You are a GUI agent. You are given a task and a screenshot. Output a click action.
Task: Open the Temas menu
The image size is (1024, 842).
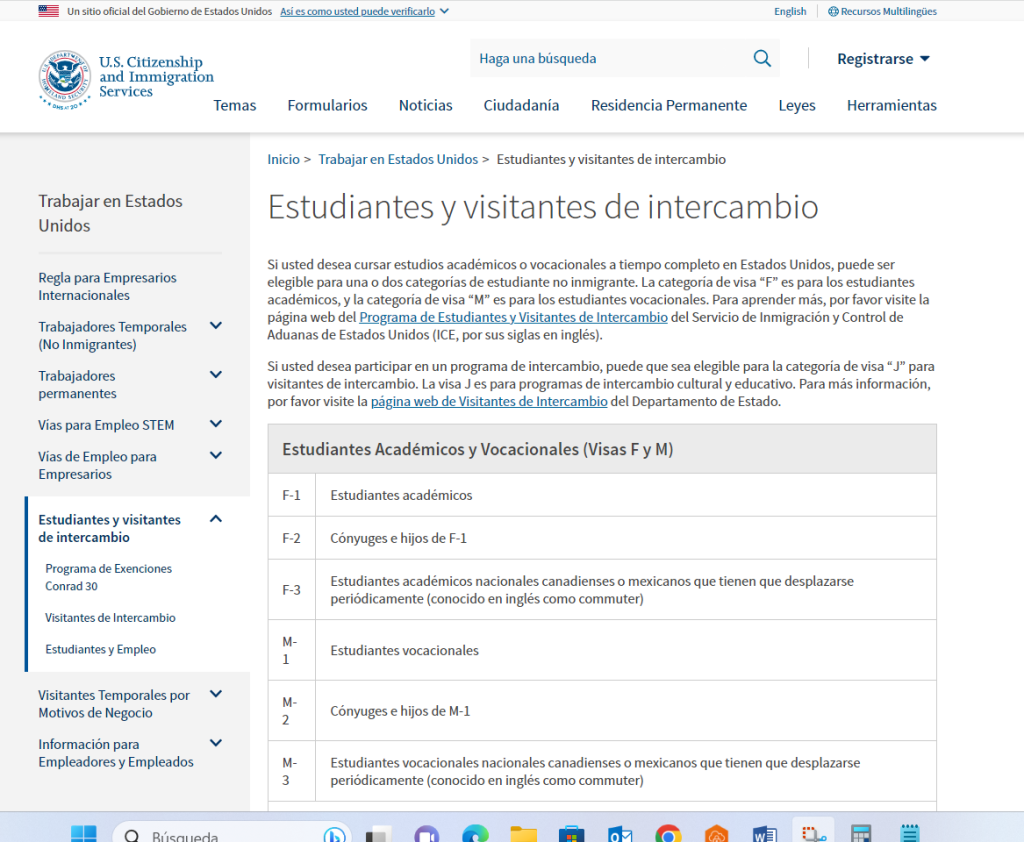[x=234, y=105]
